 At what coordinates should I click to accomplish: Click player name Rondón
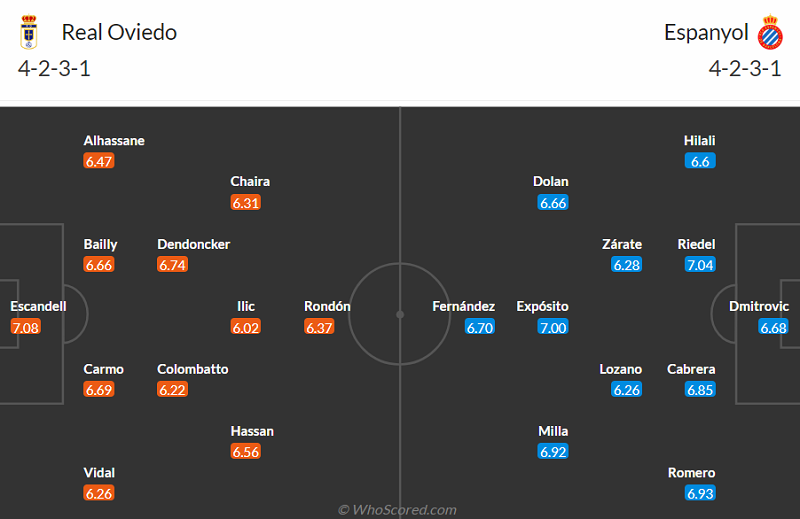(327, 306)
